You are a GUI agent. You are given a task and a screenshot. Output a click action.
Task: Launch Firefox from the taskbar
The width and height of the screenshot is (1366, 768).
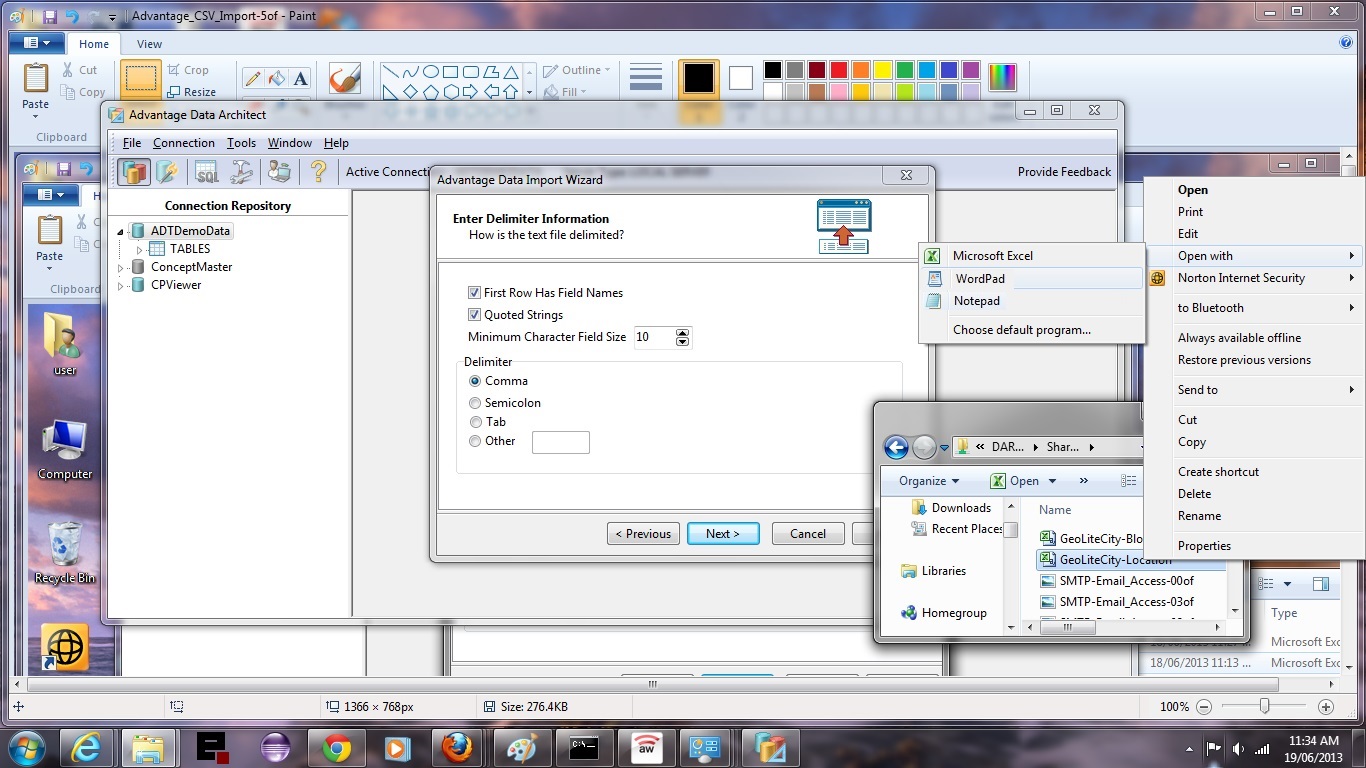coord(457,747)
